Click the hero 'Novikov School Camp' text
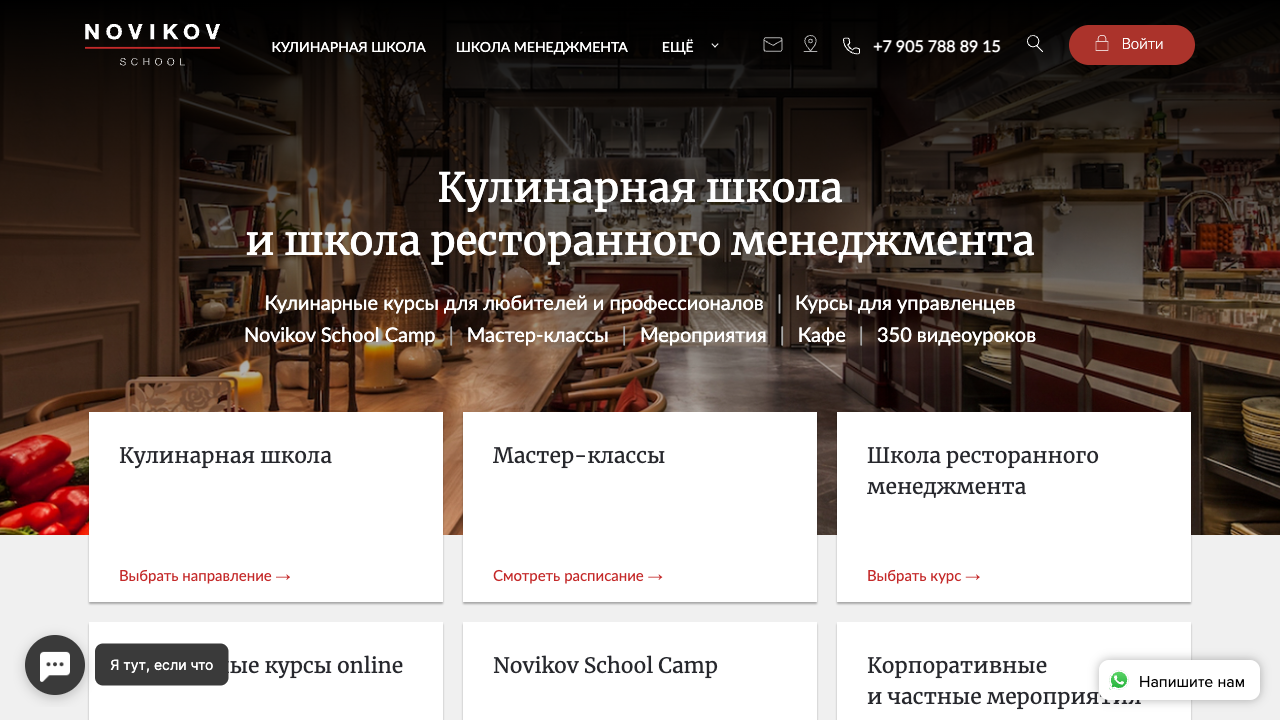 tap(340, 335)
